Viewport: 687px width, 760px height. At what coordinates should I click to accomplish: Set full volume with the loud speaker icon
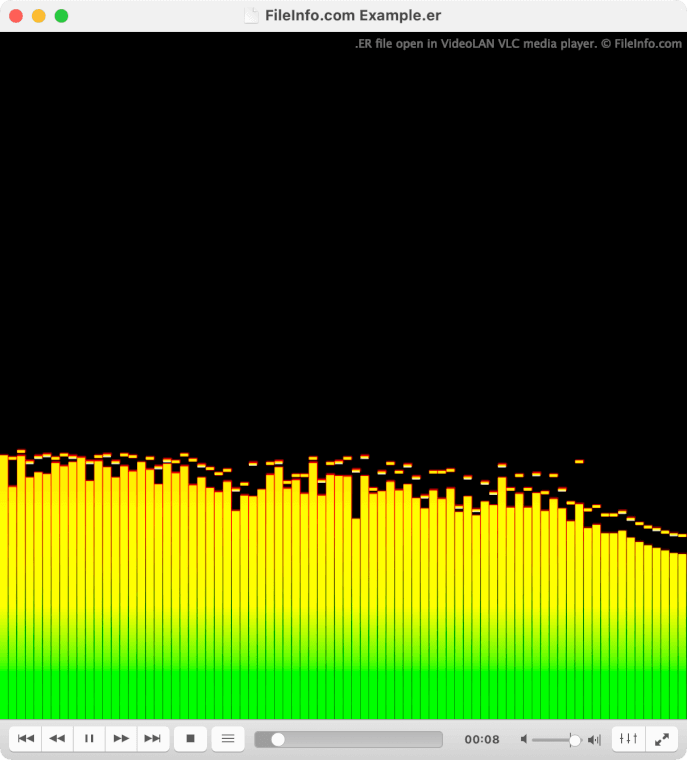(x=594, y=740)
